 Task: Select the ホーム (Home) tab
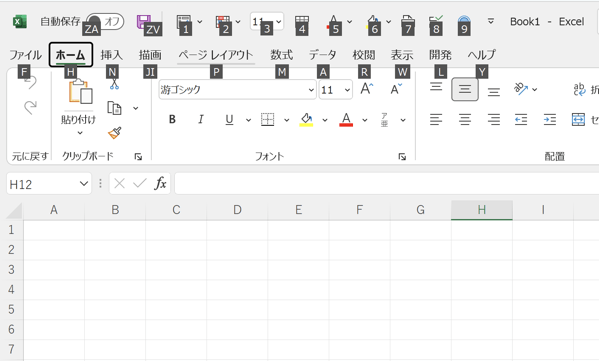(x=71, y=55)
